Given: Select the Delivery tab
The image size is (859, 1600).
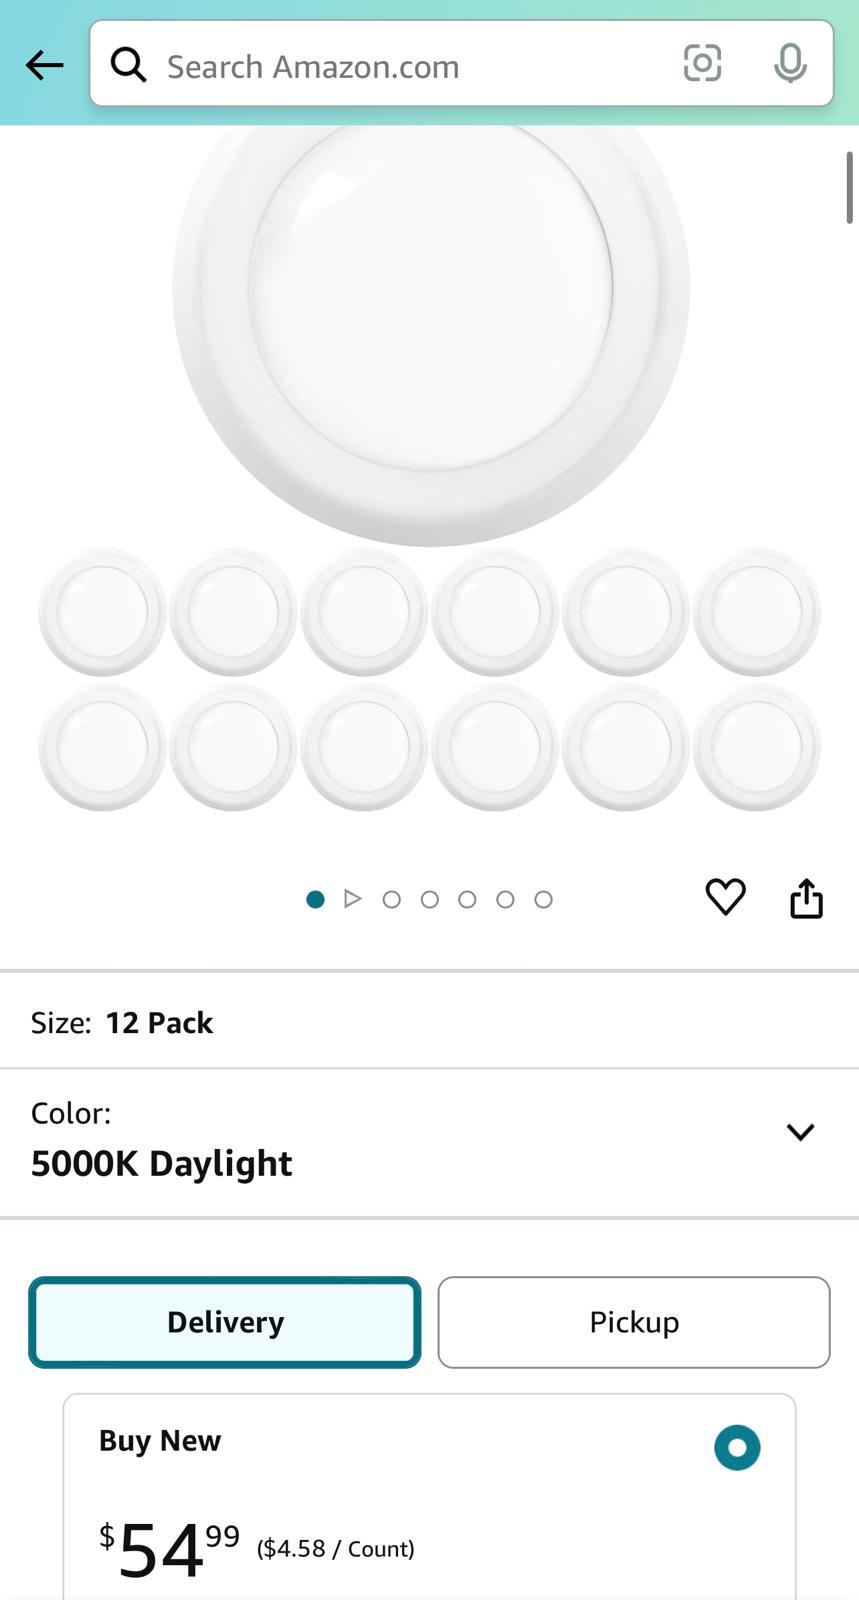Looking at the screenshot, I should coord(225,1322).
